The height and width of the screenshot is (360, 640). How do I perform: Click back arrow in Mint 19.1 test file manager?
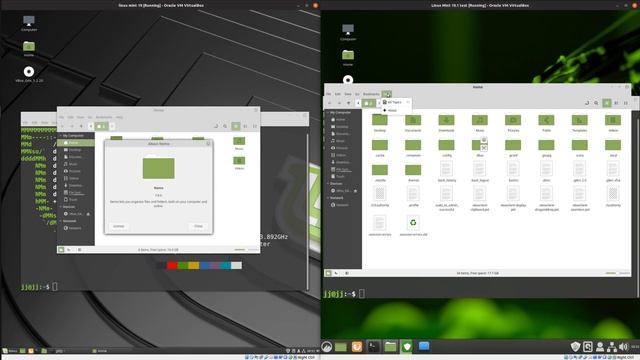coord(330,103)
